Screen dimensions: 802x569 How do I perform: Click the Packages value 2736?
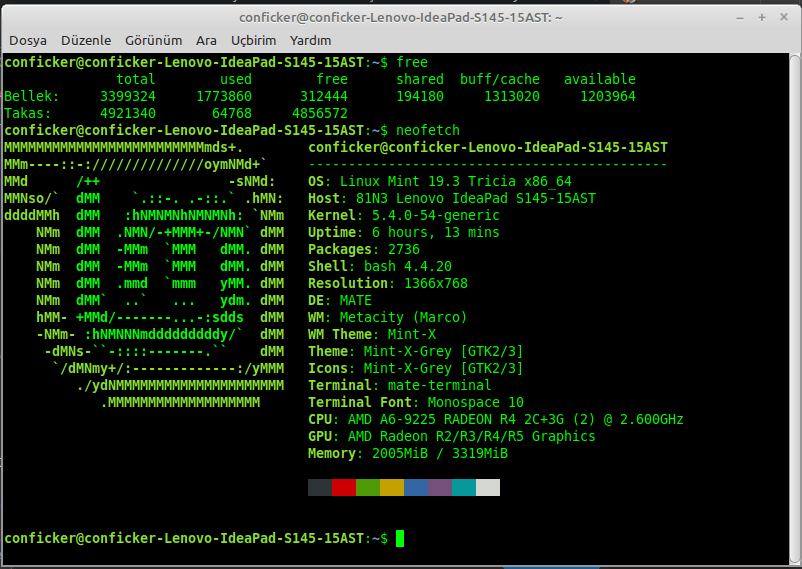(404, 249)
